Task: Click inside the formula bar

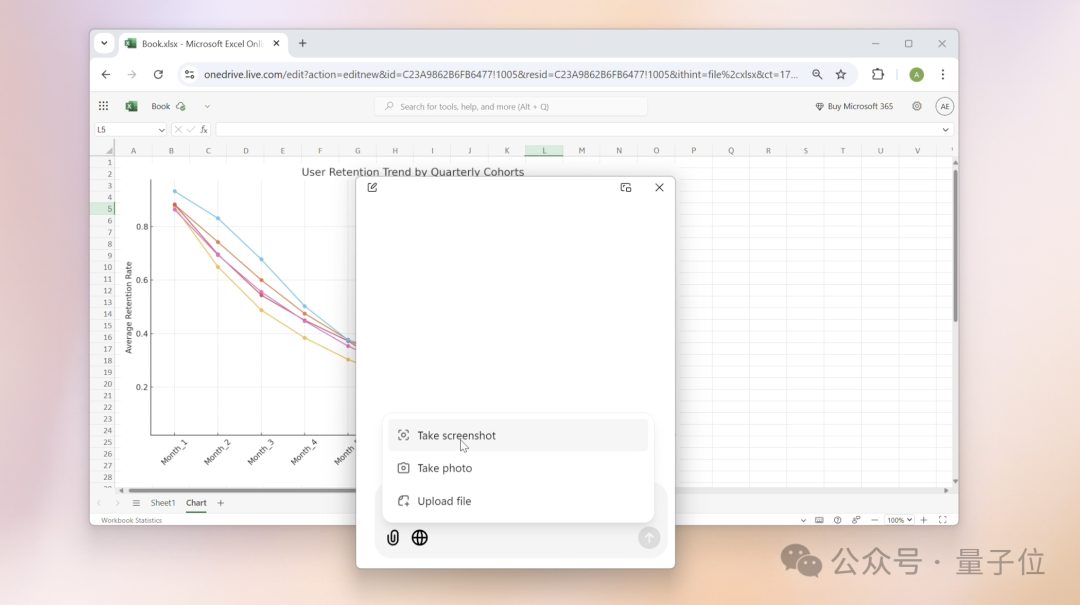Action: (x=577, y=130)
